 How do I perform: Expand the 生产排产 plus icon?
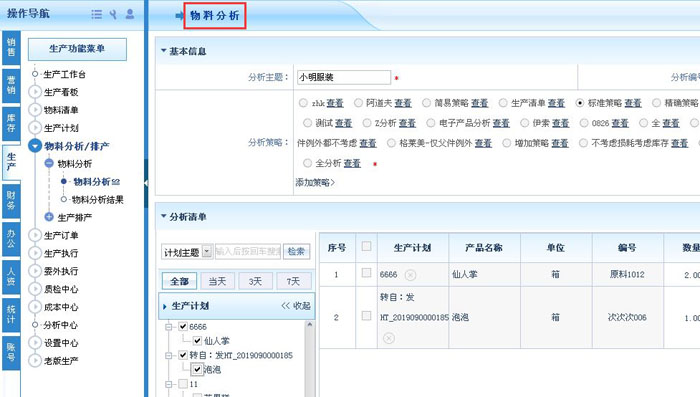click(x=49, y=217)
